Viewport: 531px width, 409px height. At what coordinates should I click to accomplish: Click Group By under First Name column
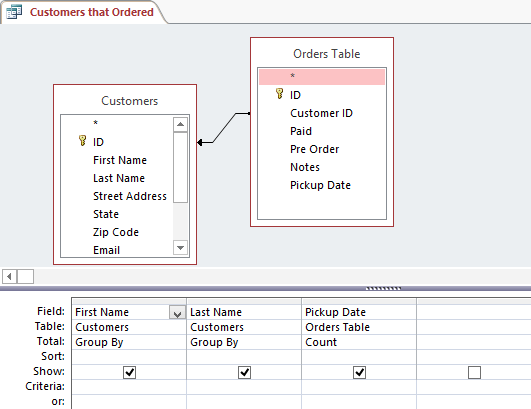tap(129, 342)
